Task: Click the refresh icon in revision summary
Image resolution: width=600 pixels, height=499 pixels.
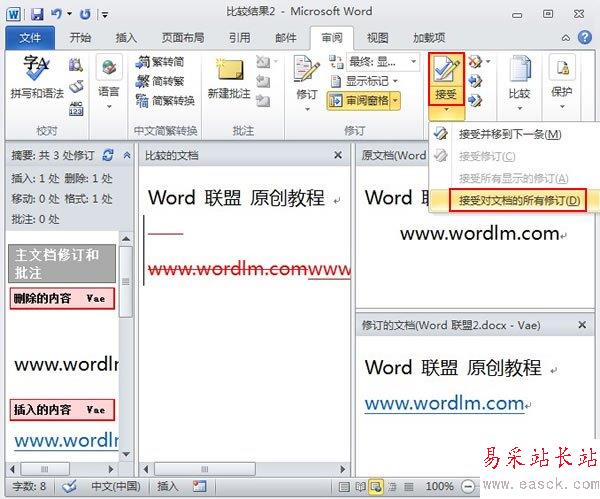Action: click(108, 155)
